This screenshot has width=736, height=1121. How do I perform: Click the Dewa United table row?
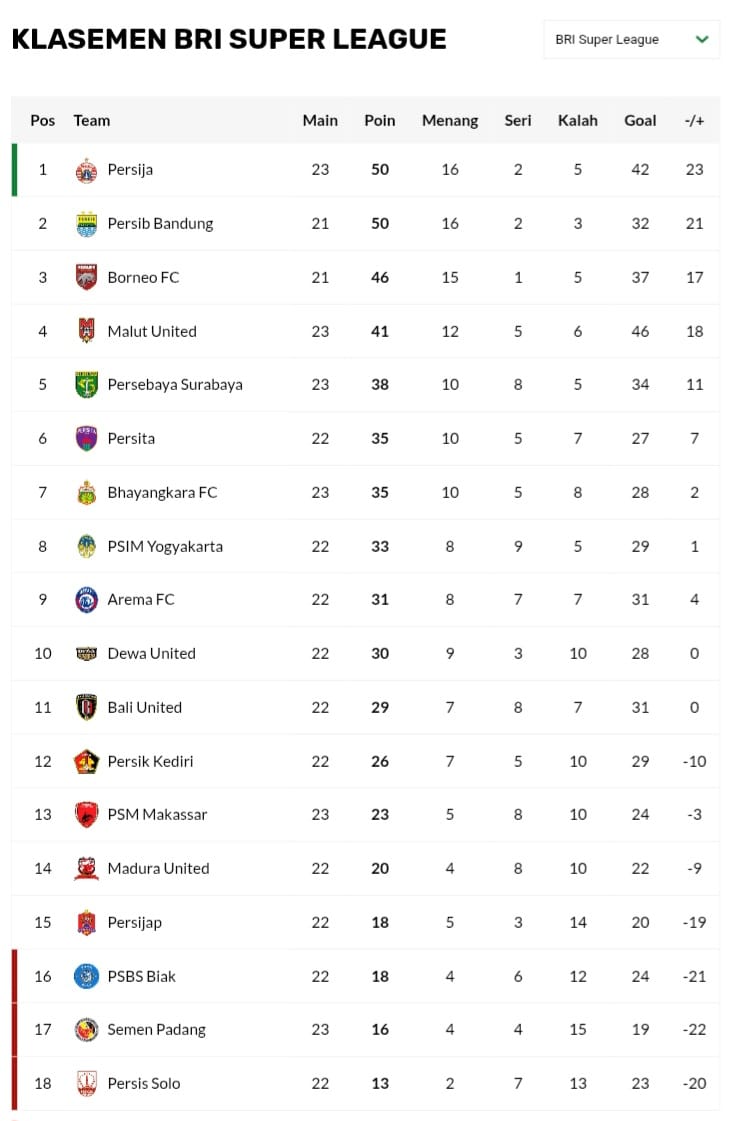(x=368, y=653)
